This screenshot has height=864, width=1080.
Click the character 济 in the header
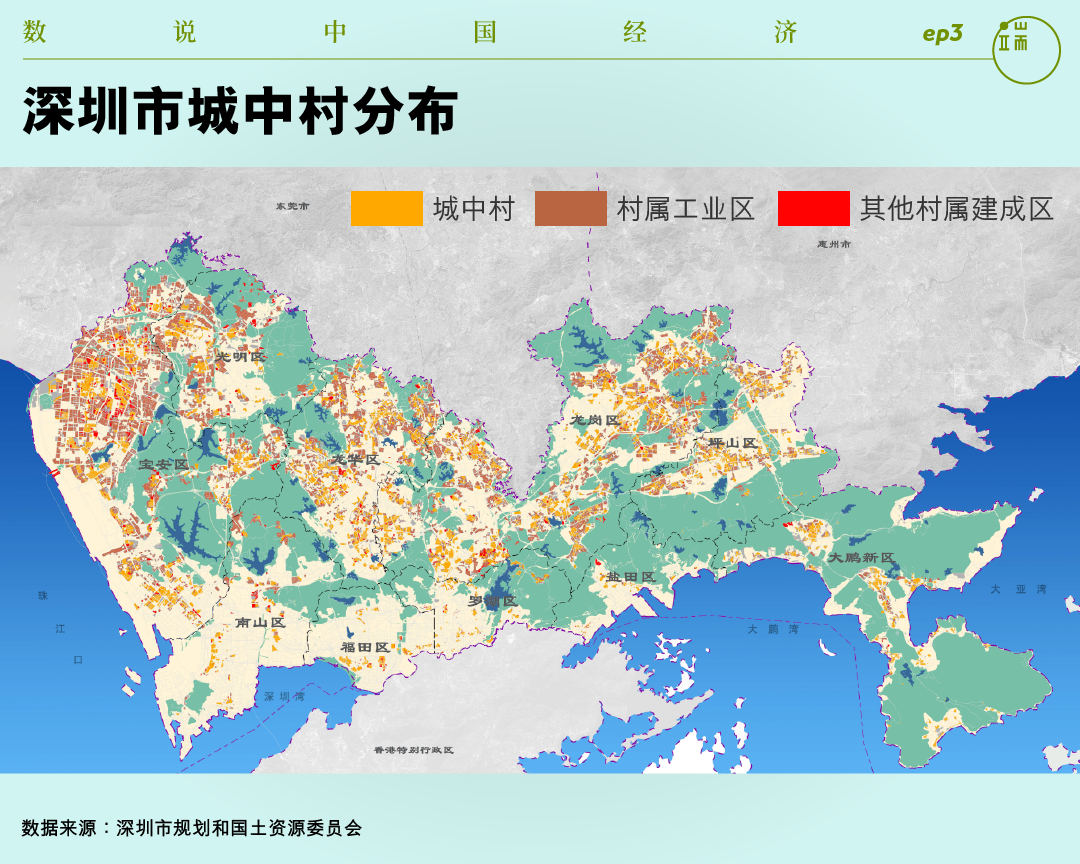tap(785, 32)
